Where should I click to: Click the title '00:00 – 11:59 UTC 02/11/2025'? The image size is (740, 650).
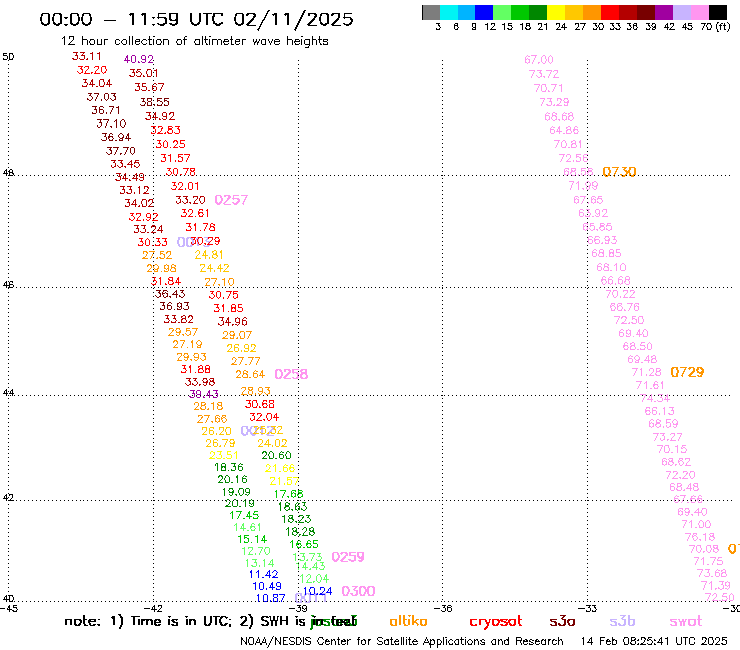[x=196, y=19]
